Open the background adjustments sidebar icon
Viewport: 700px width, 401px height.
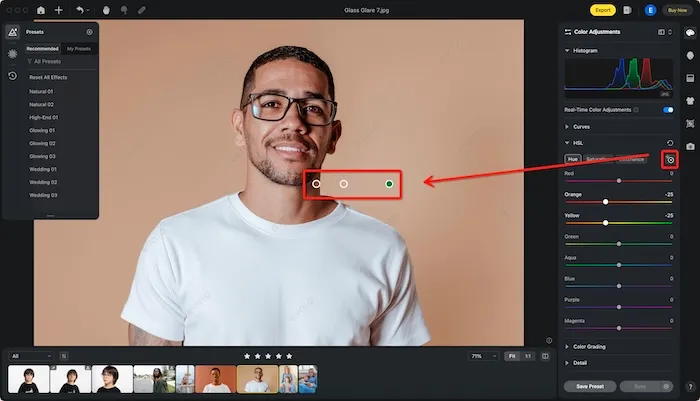tap(690, 78)
